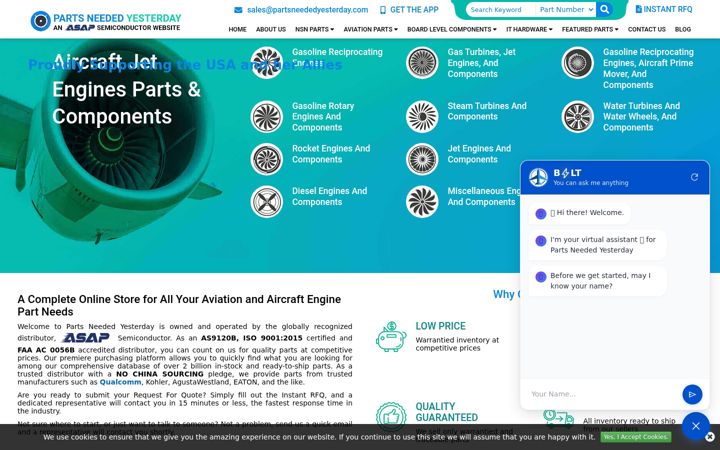Expand the Aviation Parts menu

[x=371, y=29]
